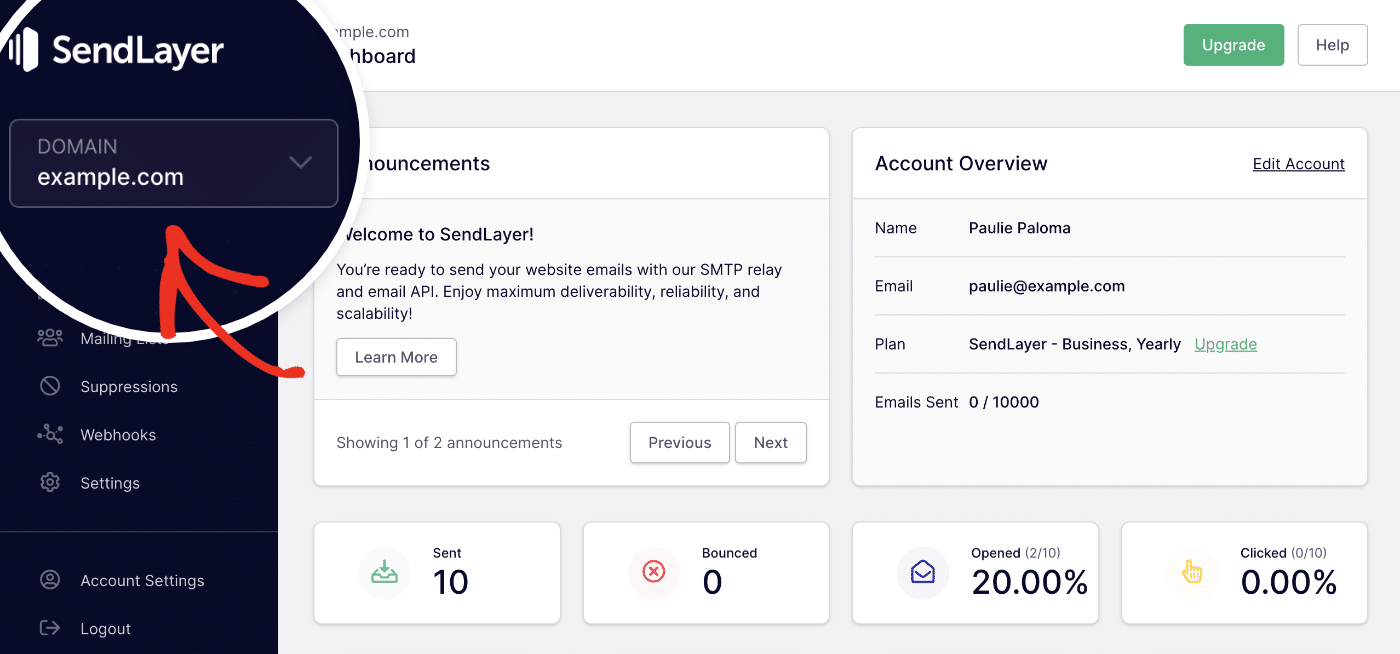Image resolution: width=1400 pixels, height=654 pixels.
Task: Open Webhooks from the sidebar
Action: click(50, 434)
